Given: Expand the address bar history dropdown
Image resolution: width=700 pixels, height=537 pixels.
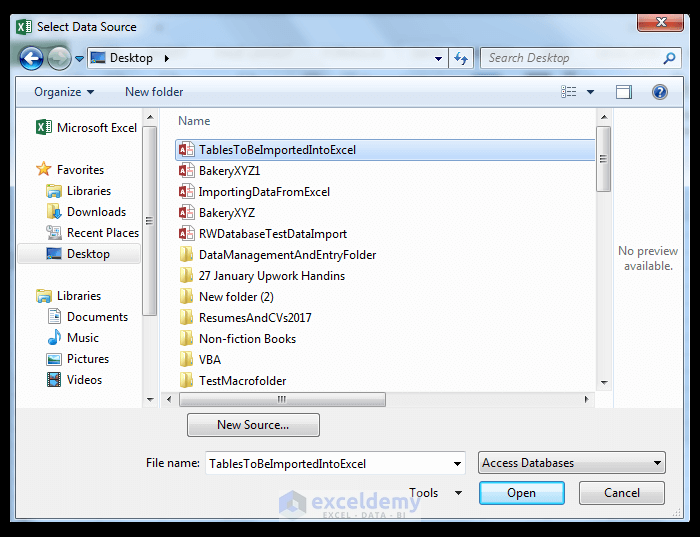Looking at the screenshot, I should coord(438,58).
